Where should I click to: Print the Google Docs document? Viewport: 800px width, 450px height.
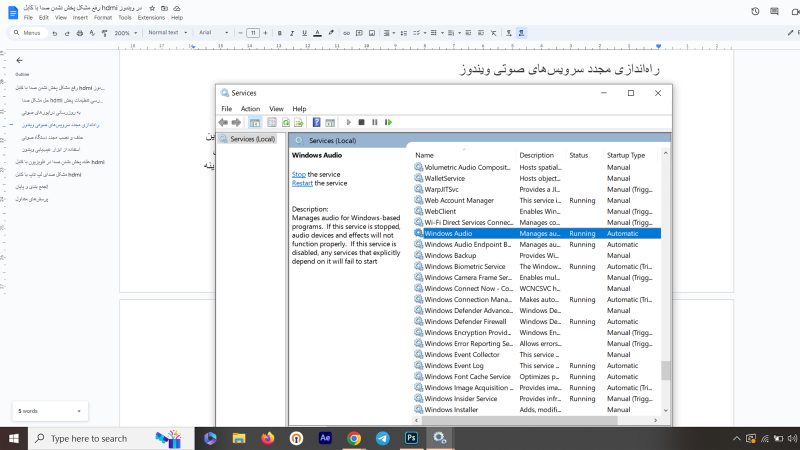point(80,33)
